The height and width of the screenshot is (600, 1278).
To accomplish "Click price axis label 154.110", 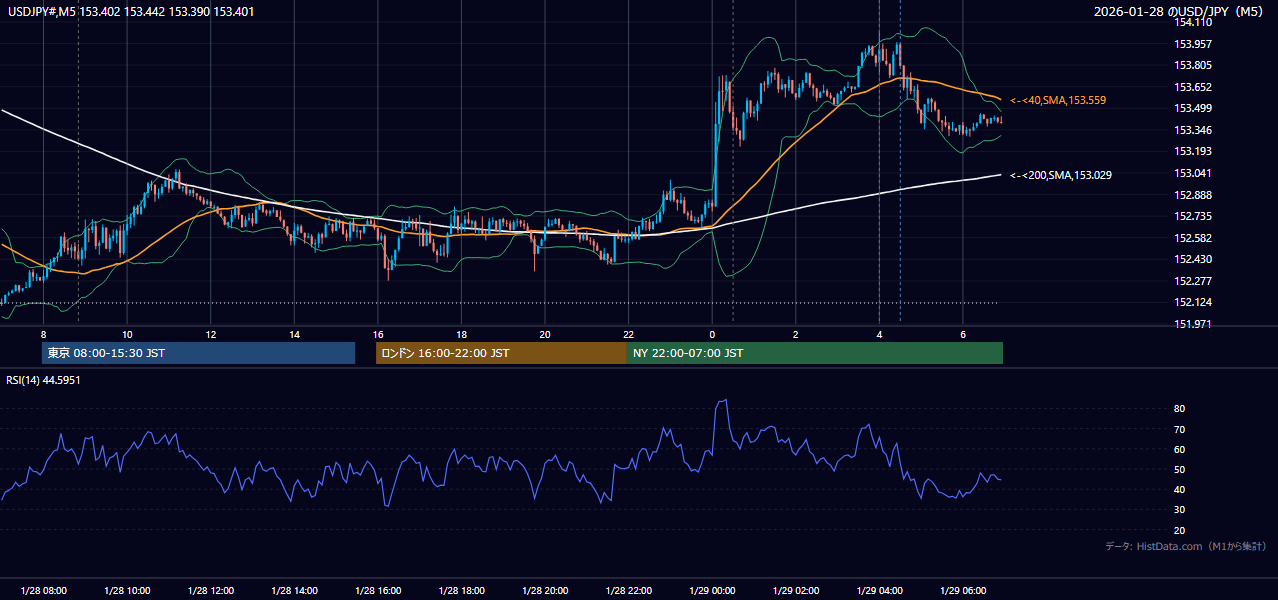I will 1194,22.
